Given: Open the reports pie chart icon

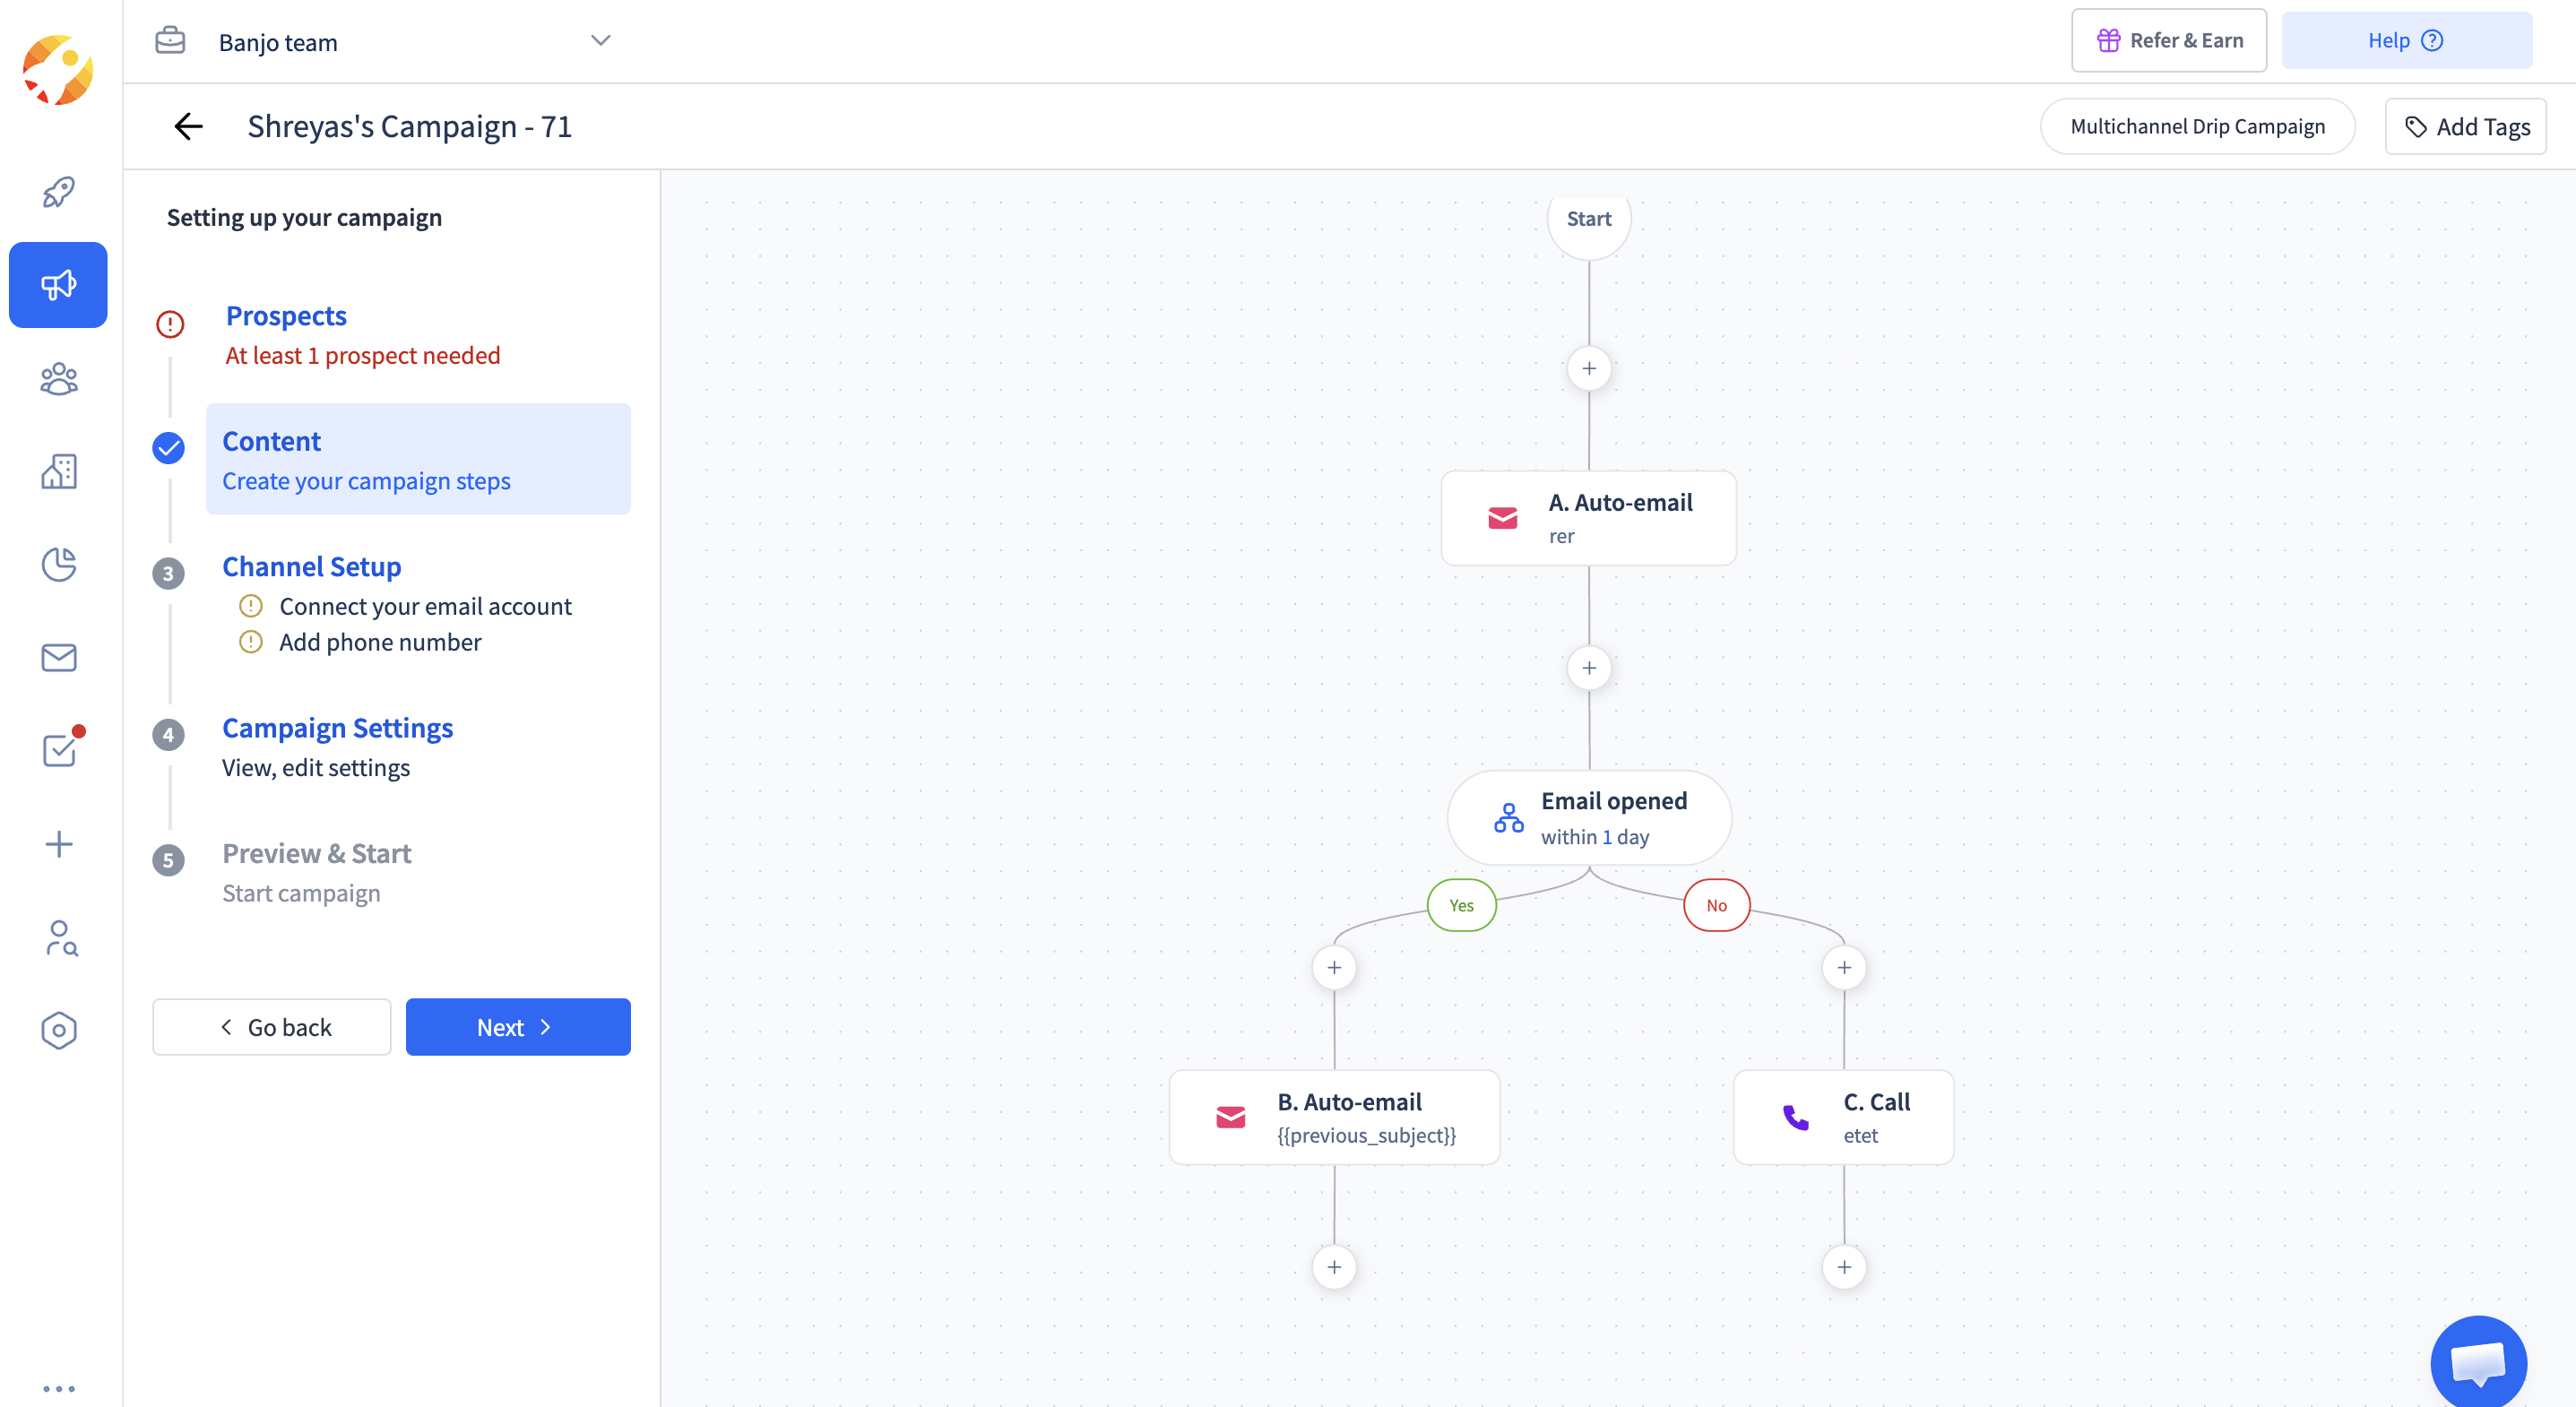Looking at the screenshot, I should click(x=59, y=565).
